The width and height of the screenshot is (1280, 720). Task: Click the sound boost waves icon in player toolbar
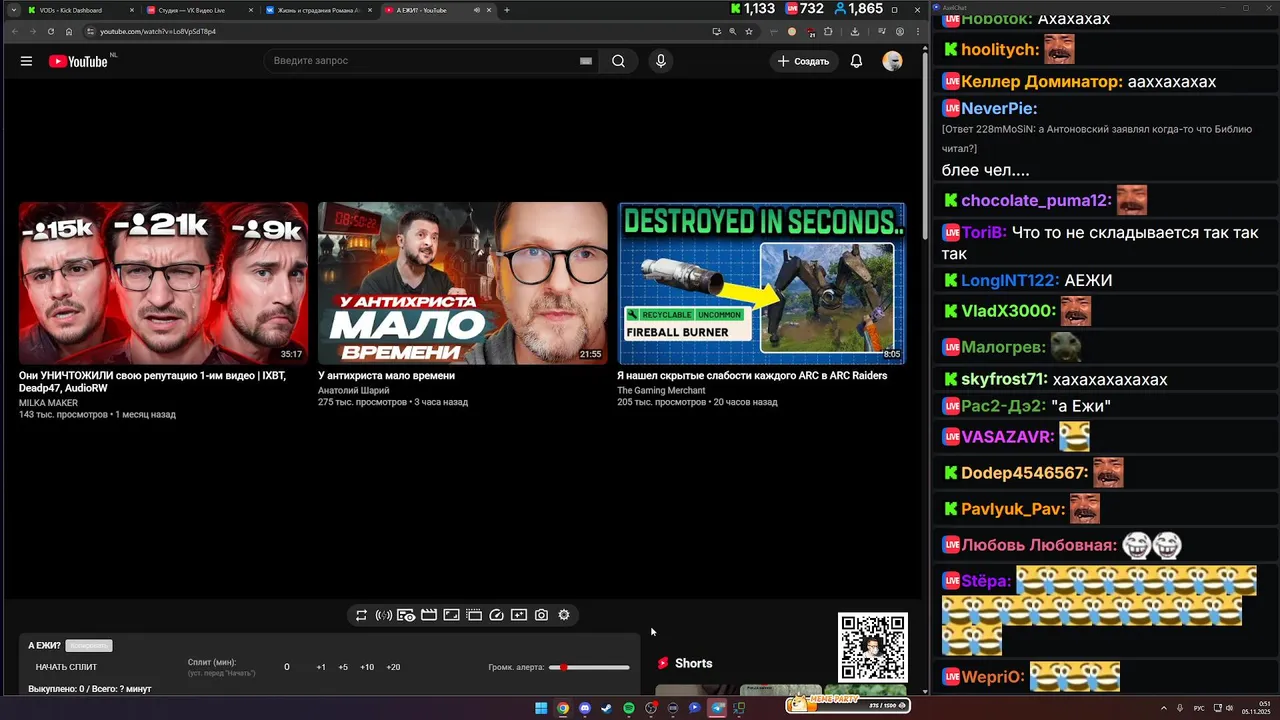(x=383, y=615)
